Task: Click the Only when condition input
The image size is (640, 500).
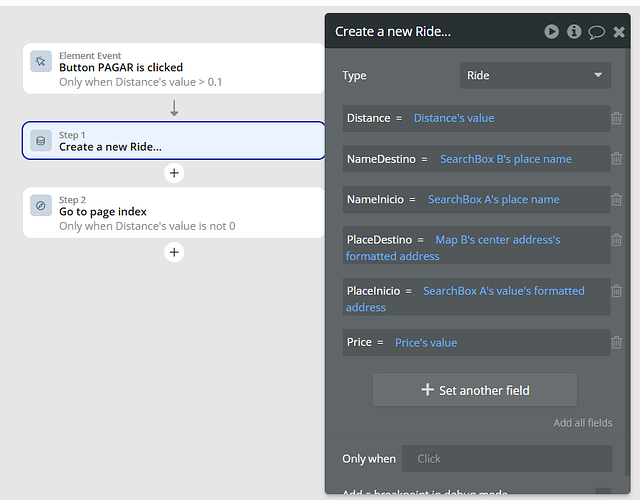Action: [506, 458]
